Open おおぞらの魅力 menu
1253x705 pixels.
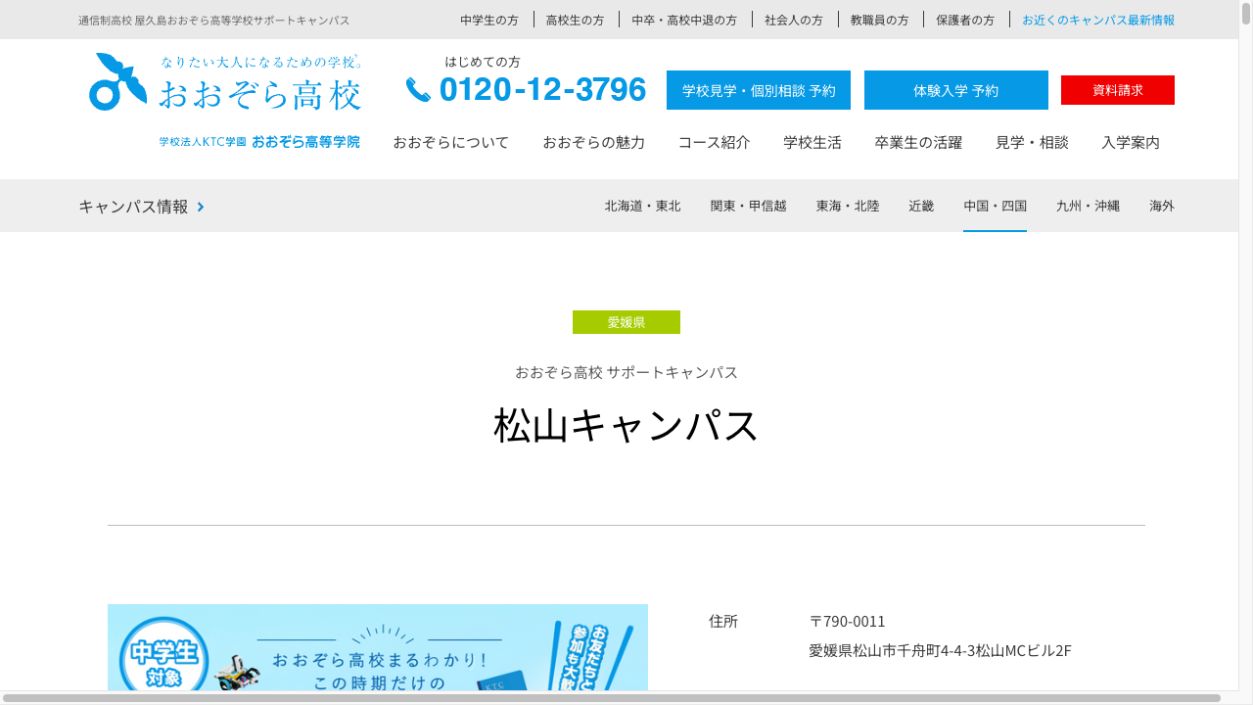(594, 143)
